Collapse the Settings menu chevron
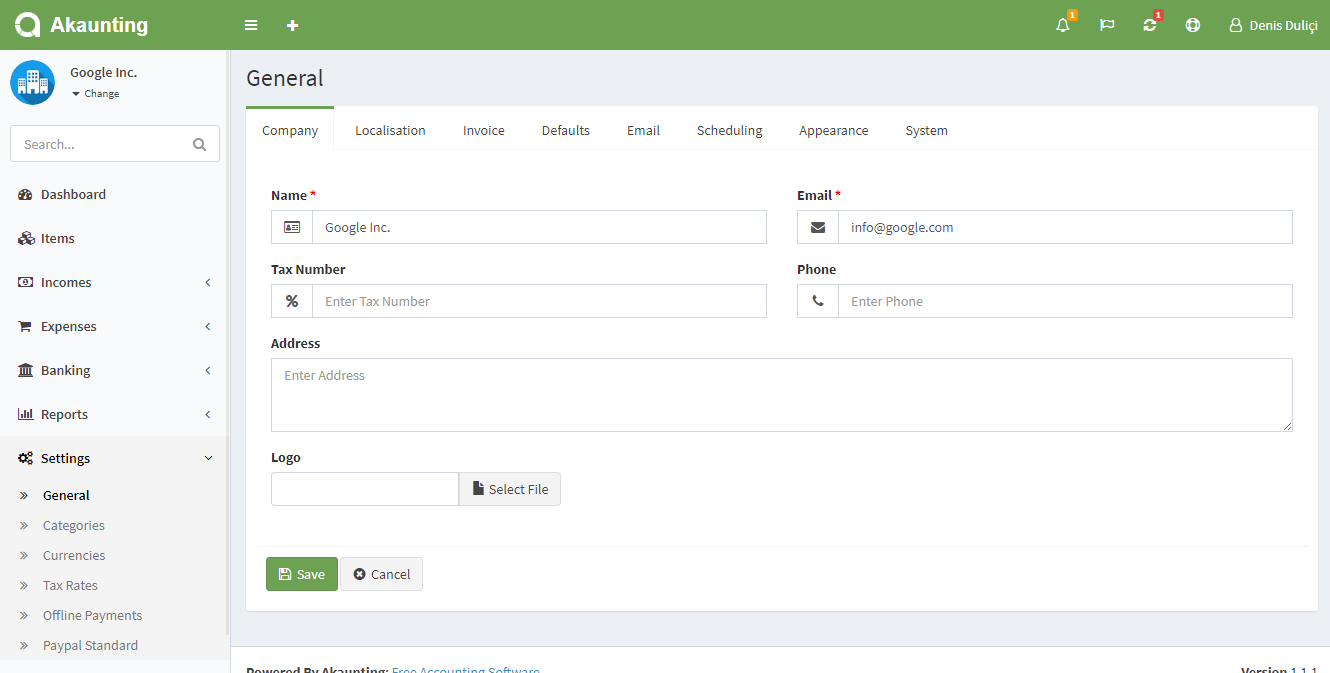The height and width of the screenshot is (673, 1330). [208, 458]
